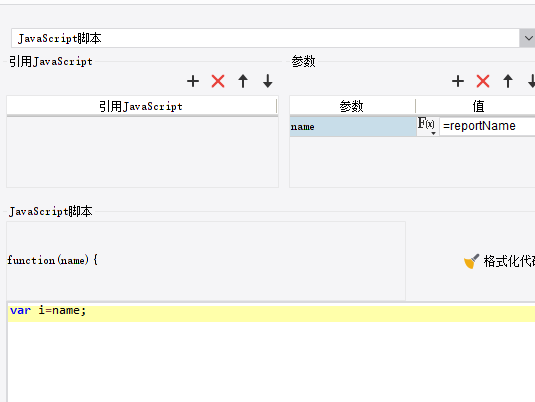Add a new parameter row
The height and width of the screenshot is (402, 535).
458,81
